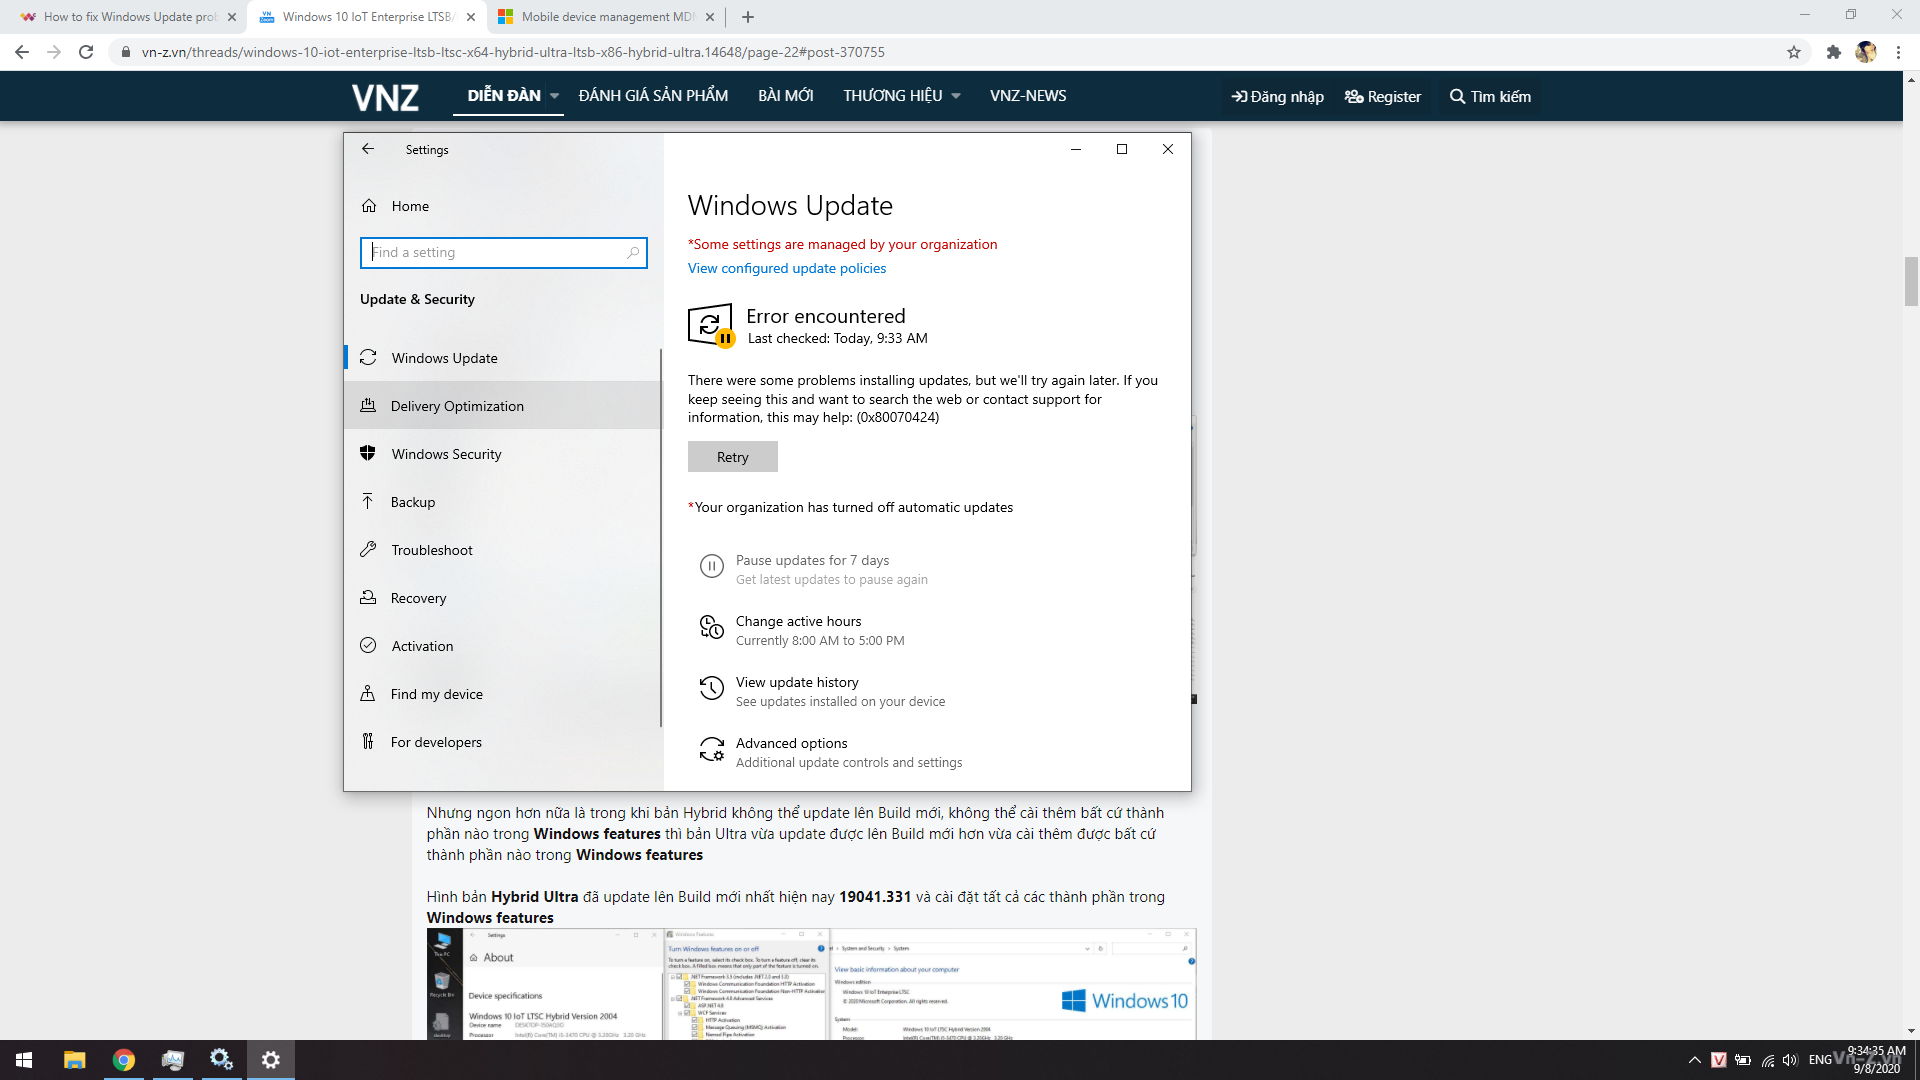Image resolution: width=1920 pixels, height=1080 pixels.
Task: Go back in Settings window
Action: tap(368, 149)
